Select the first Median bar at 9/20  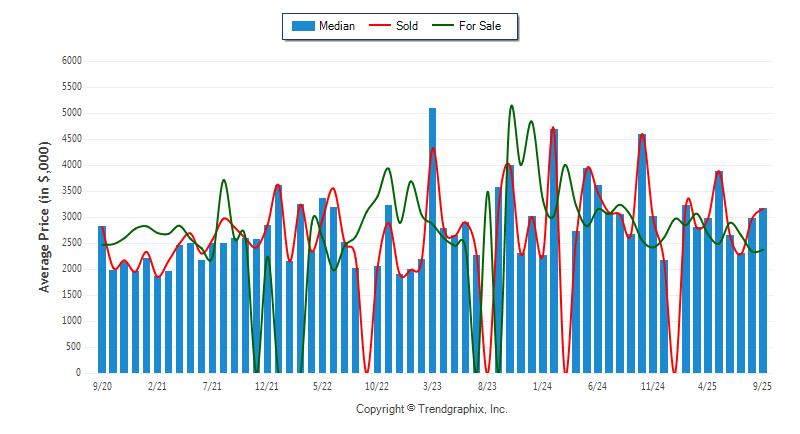pyautogui.click(x=102, y=299)
